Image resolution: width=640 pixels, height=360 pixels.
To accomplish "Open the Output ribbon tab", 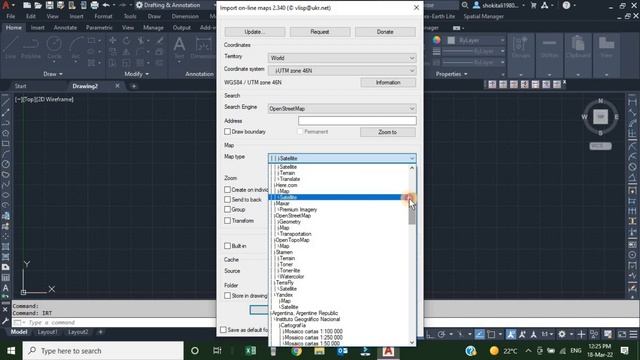I will [182, 28].
